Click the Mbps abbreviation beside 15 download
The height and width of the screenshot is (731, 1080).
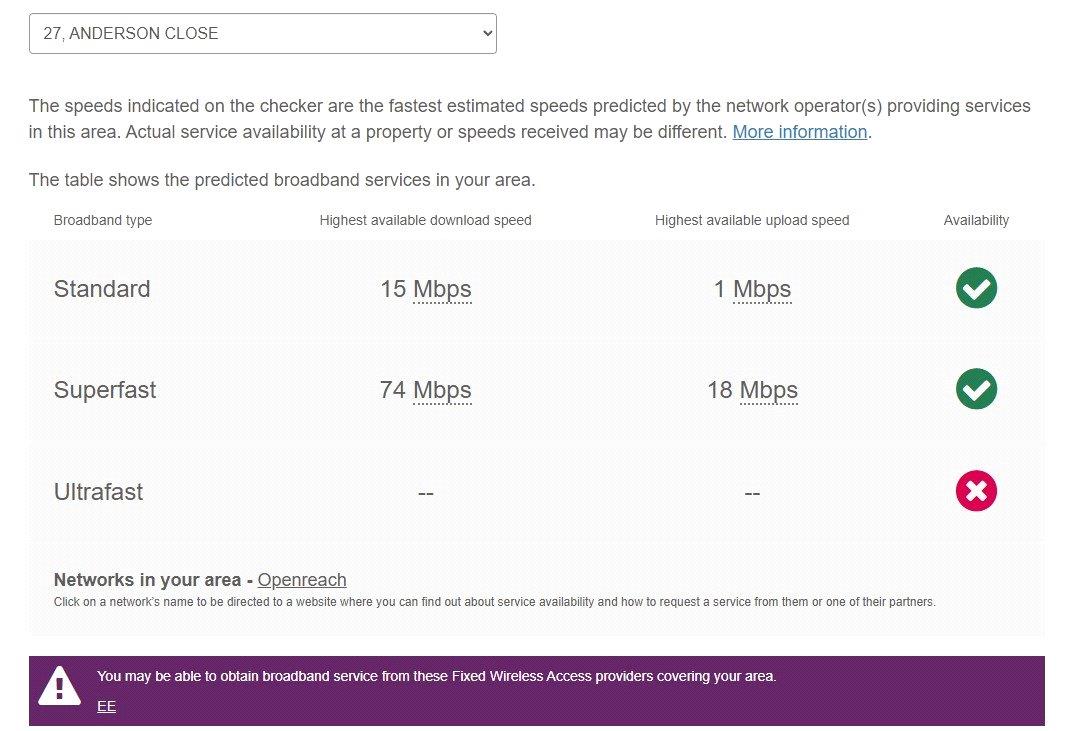pyautogui.click(x=442, y=289)
